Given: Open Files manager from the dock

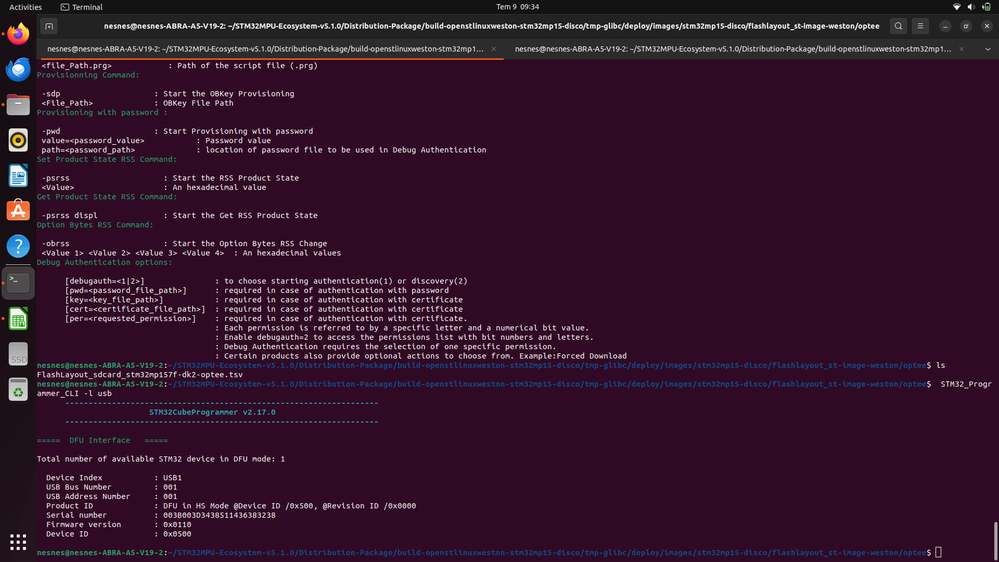Looking at the screenshot, I should (x=18, y=104).
